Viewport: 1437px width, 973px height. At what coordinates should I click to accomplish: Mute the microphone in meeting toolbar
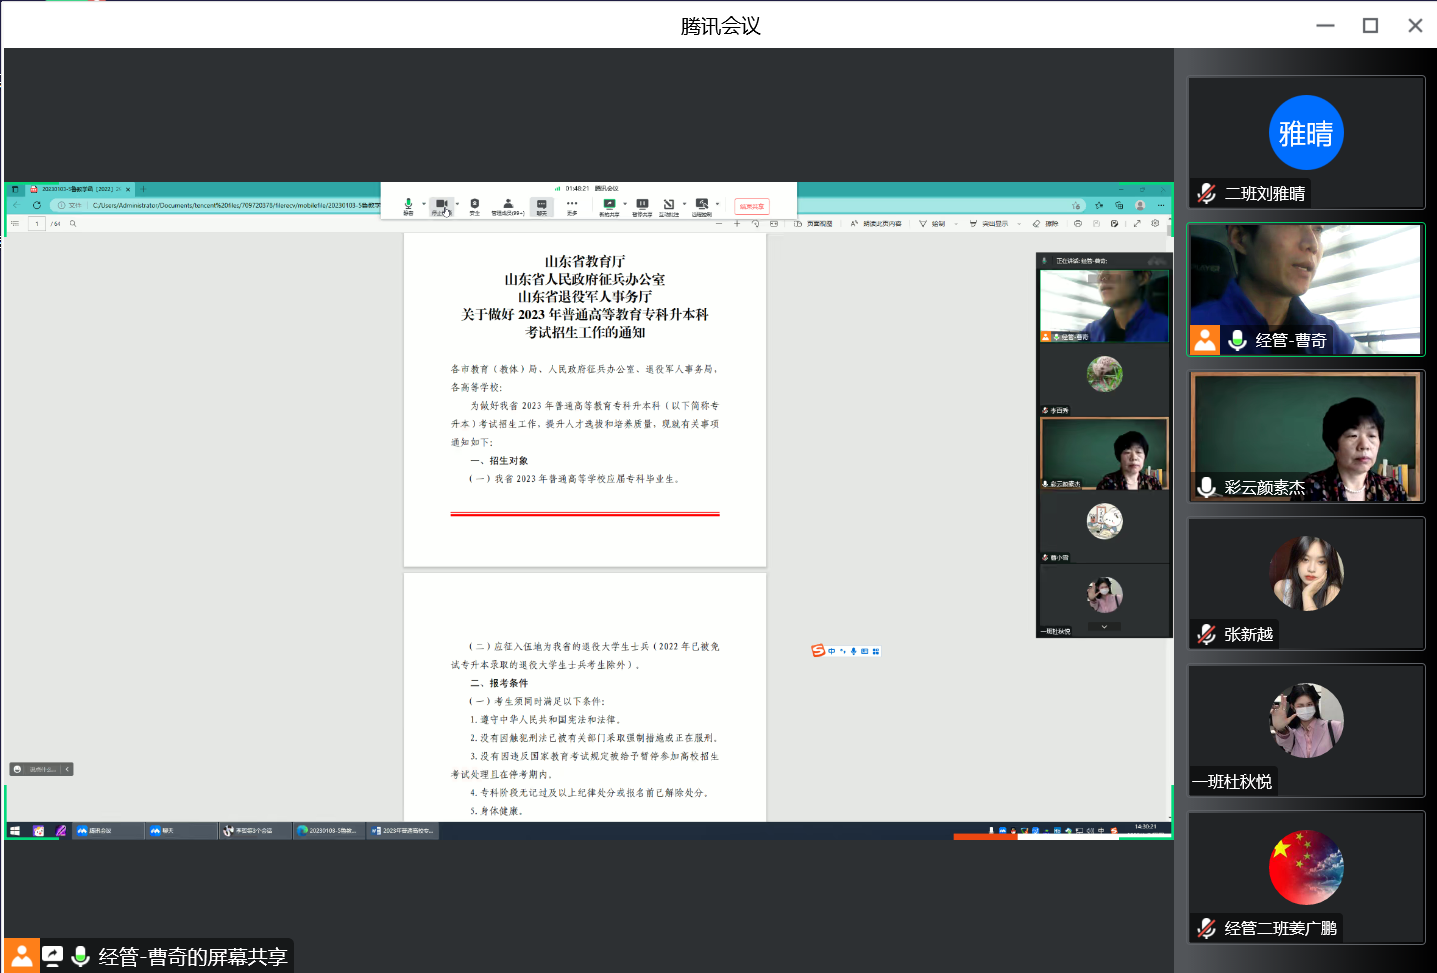pos(408,204)
